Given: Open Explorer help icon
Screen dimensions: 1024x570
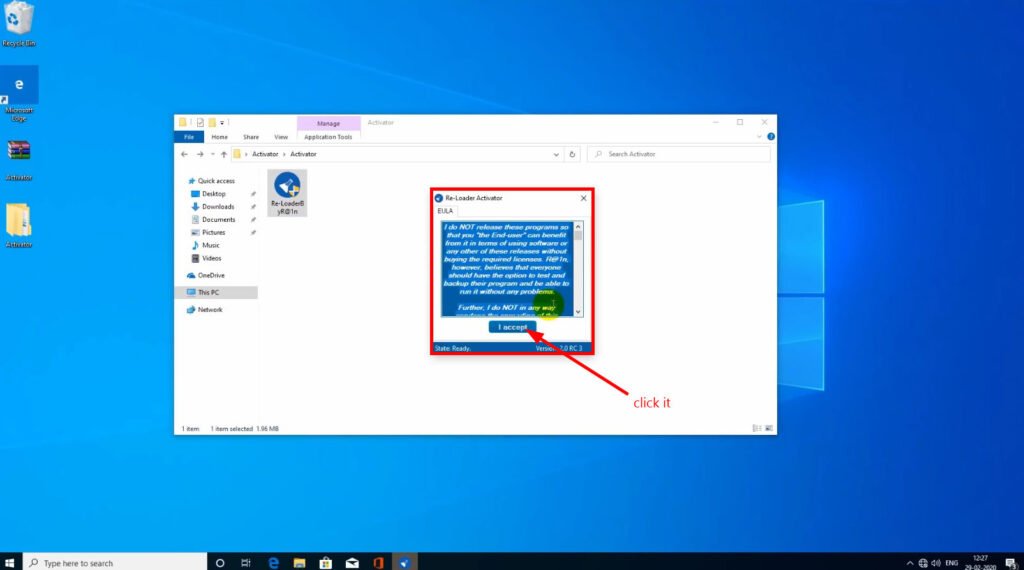Looking at the screenshot, I should click(771, 137).
